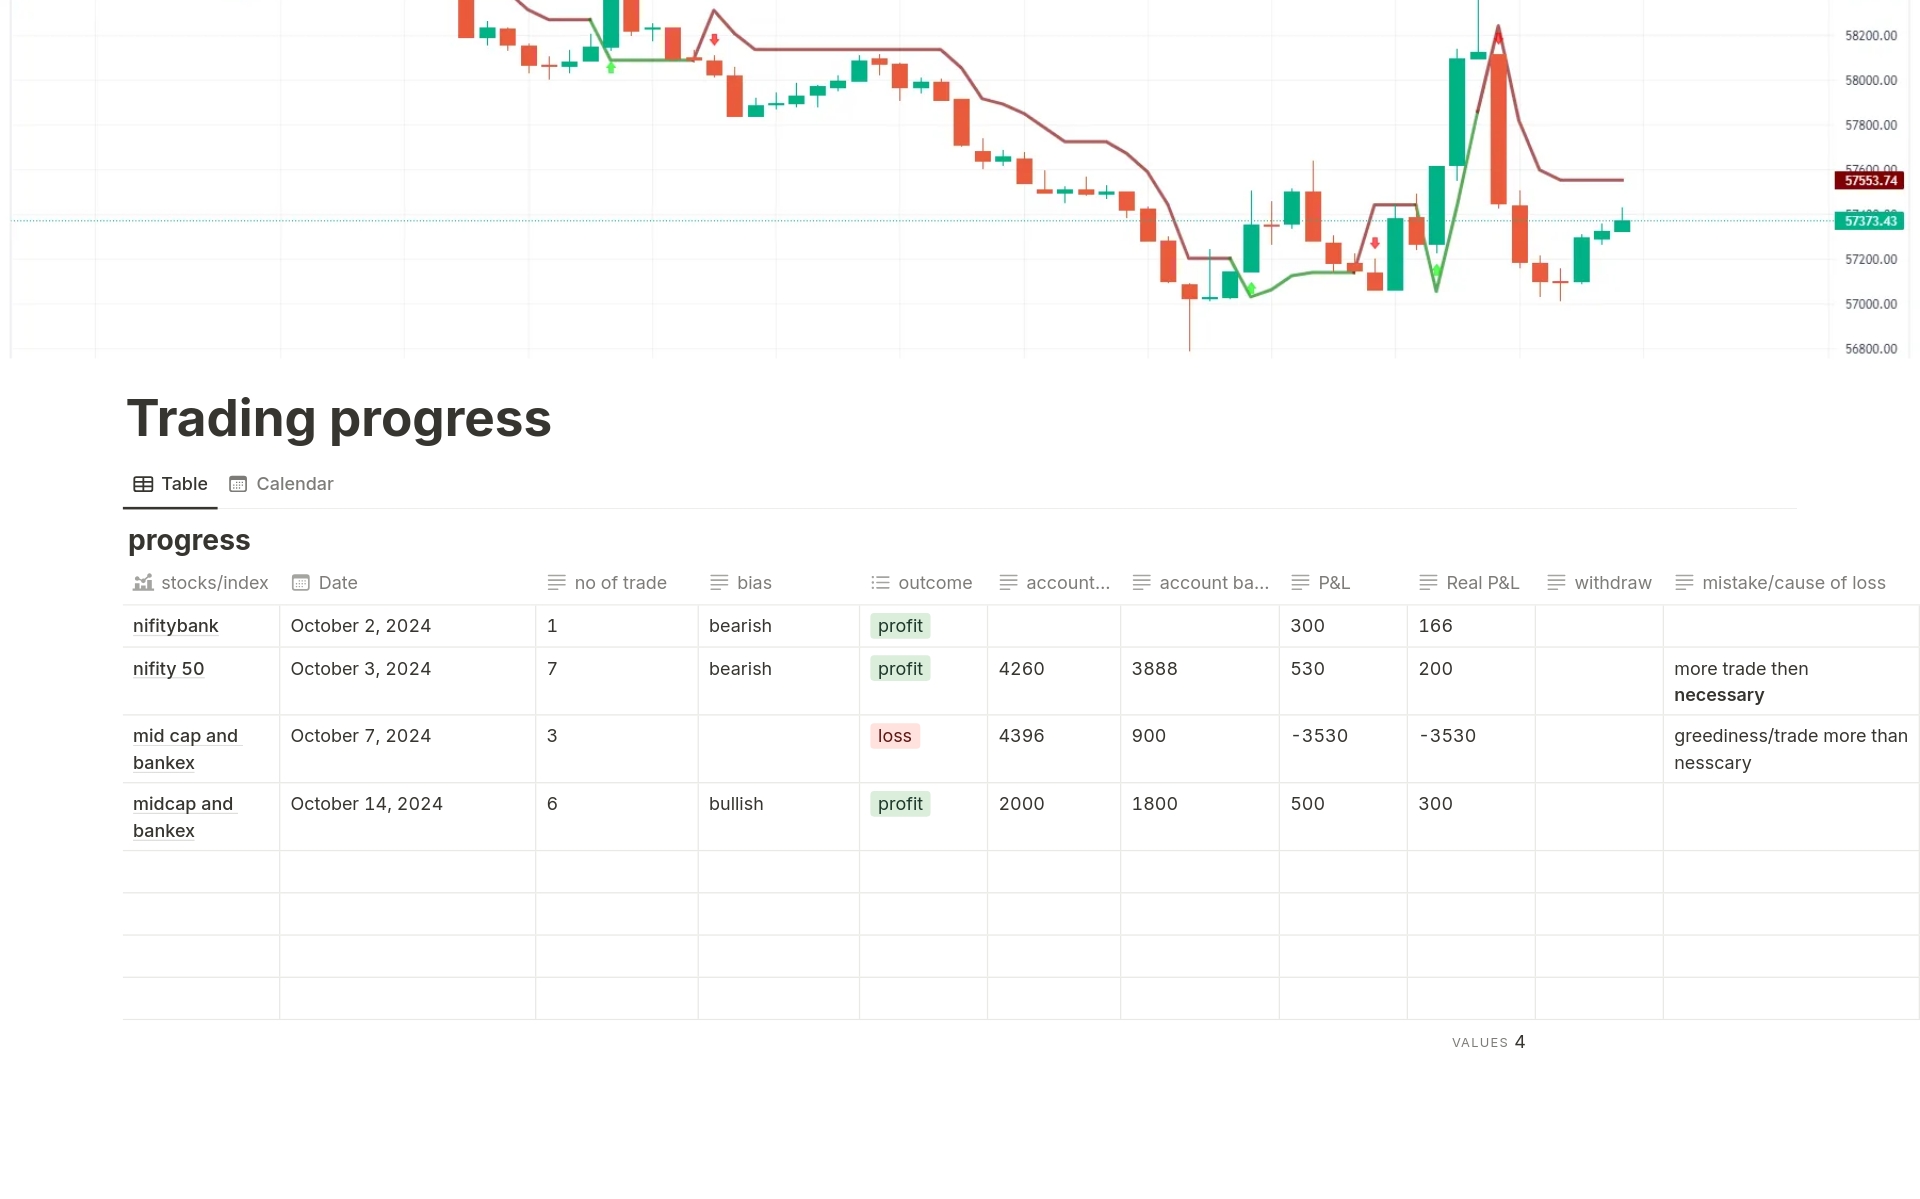Viewport: 1920px width, 1199px height.
Task: Click the Calendar view icon
Action: pyautogui.click(x=238, y=483)
